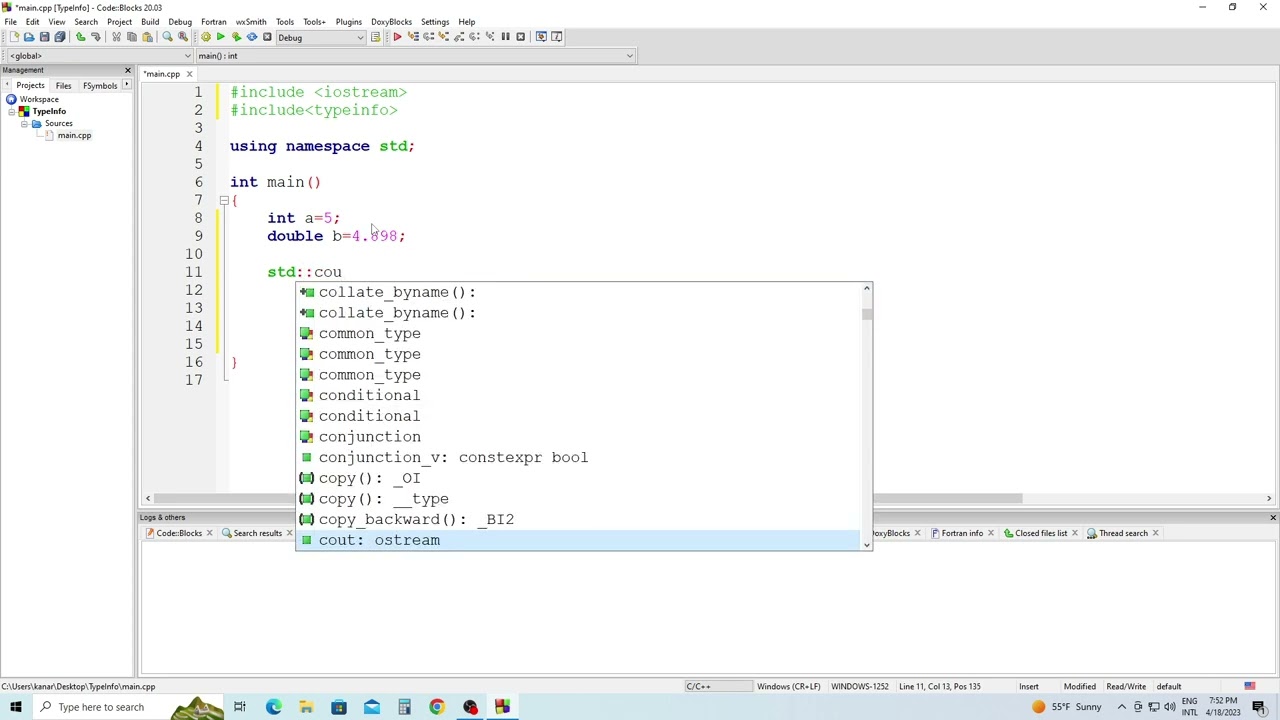Collapse the main function code fold marker

224,200
